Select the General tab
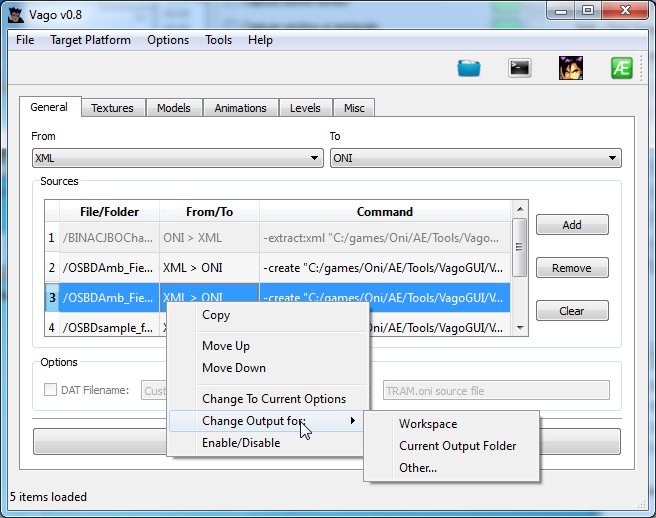 click(x=49, y=107)
